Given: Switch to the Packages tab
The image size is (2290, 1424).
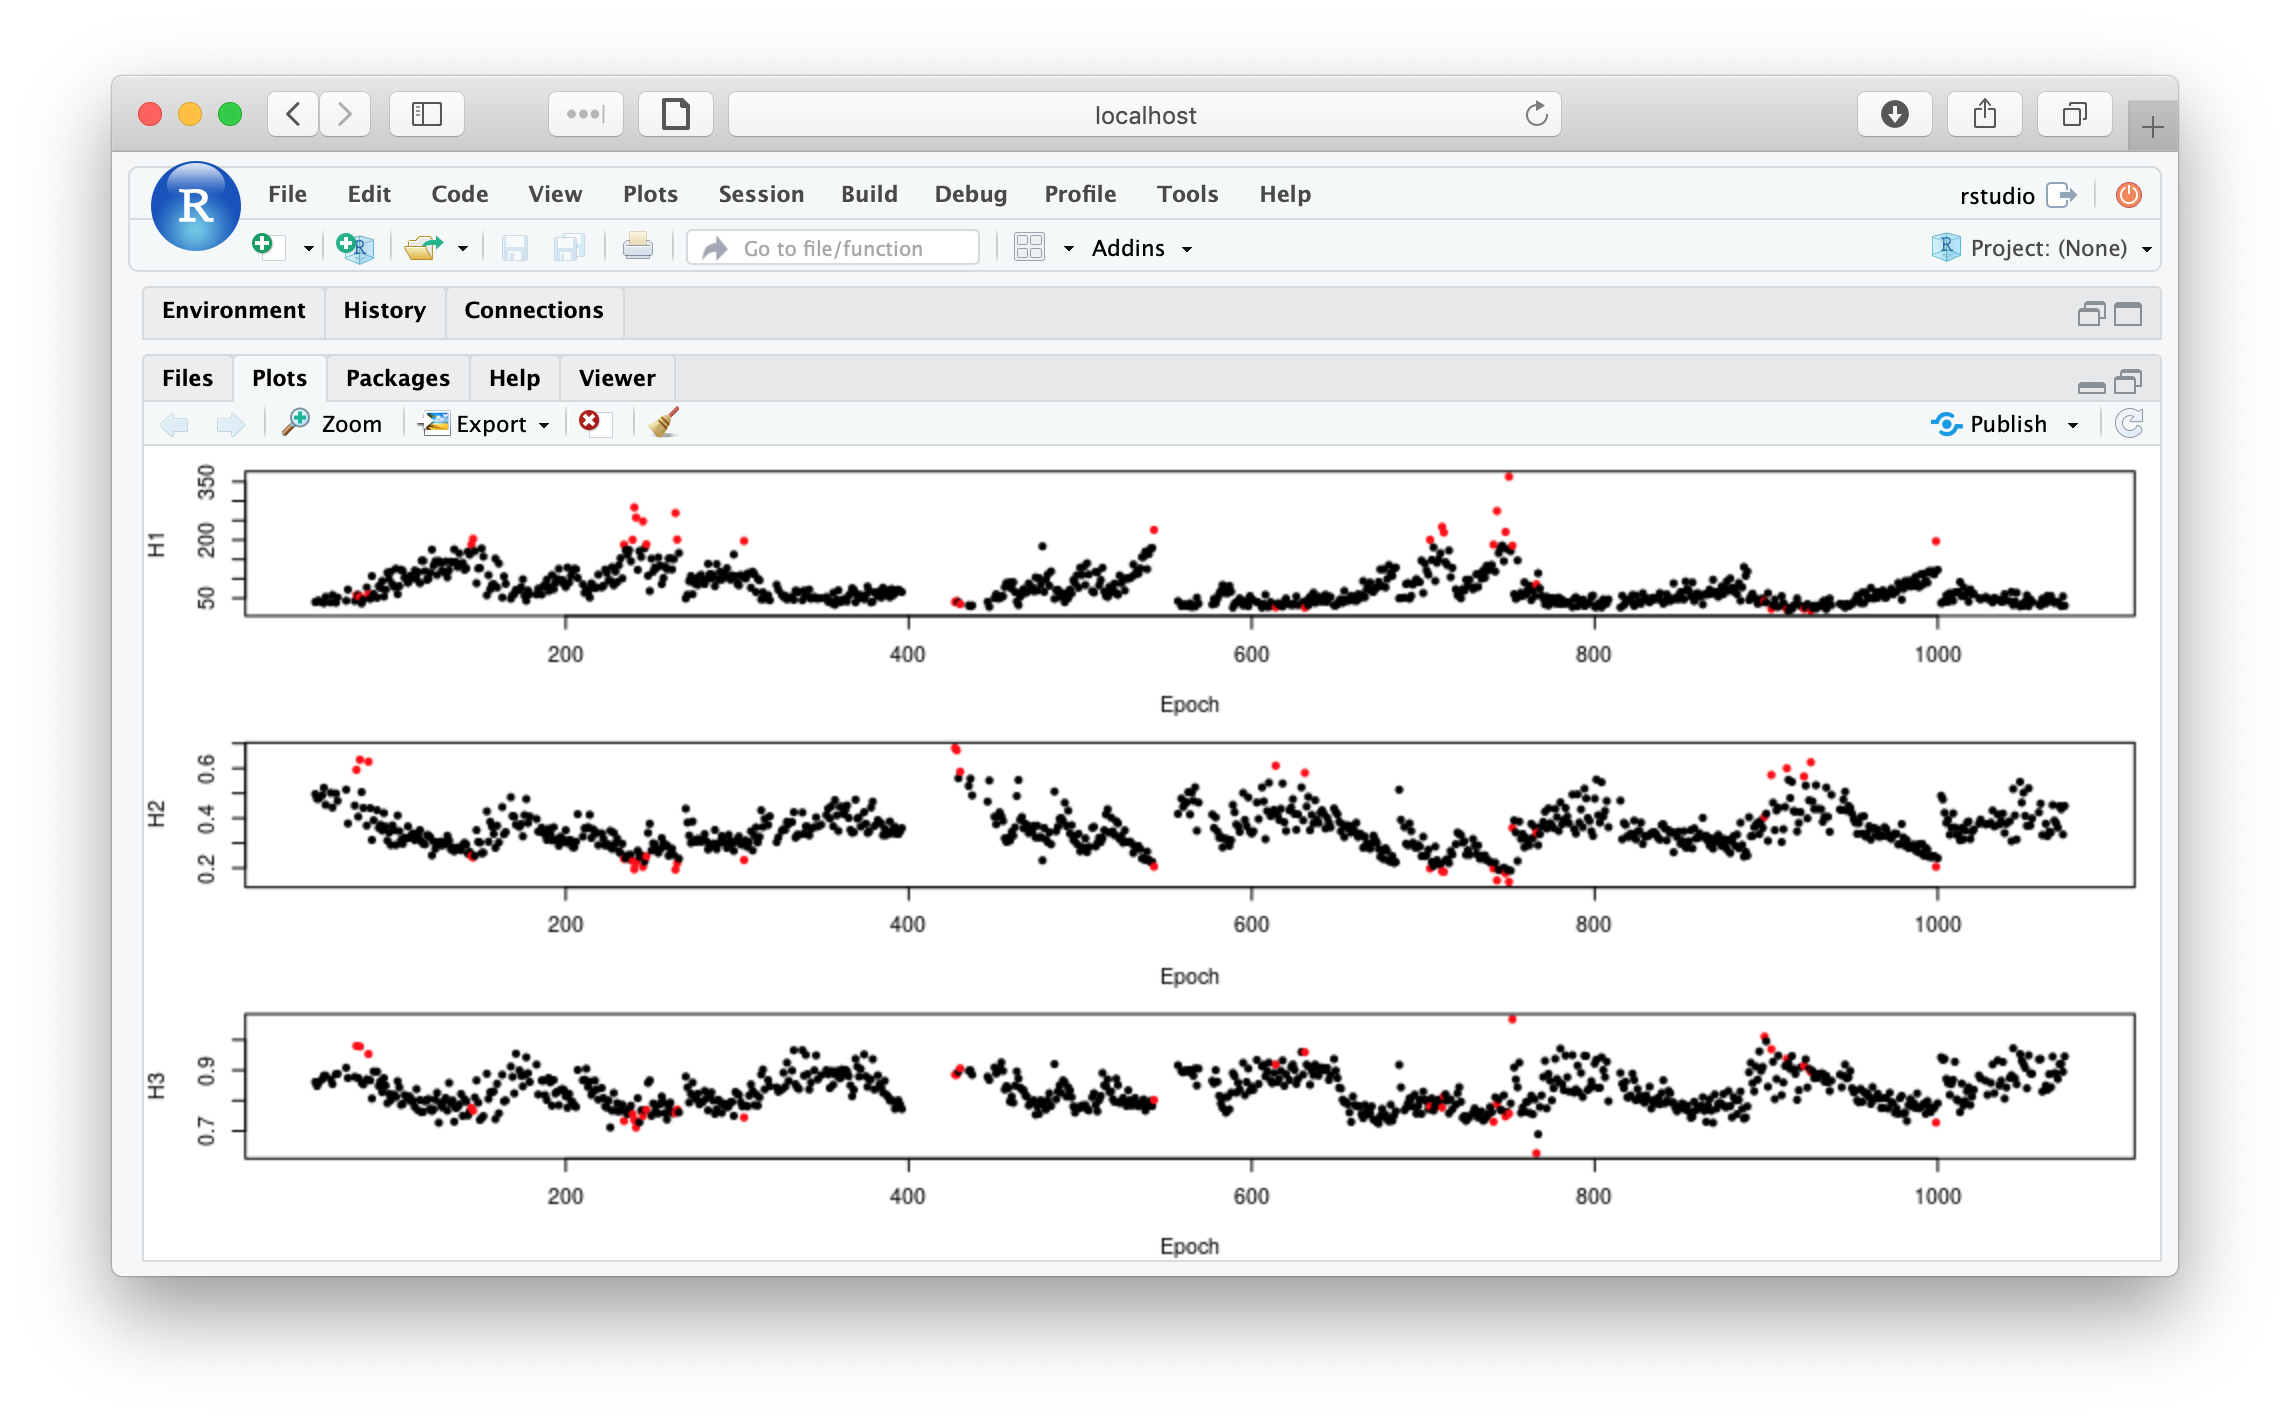Looking at the screenshot, I should pyautogui.click(x=397, y=378).
